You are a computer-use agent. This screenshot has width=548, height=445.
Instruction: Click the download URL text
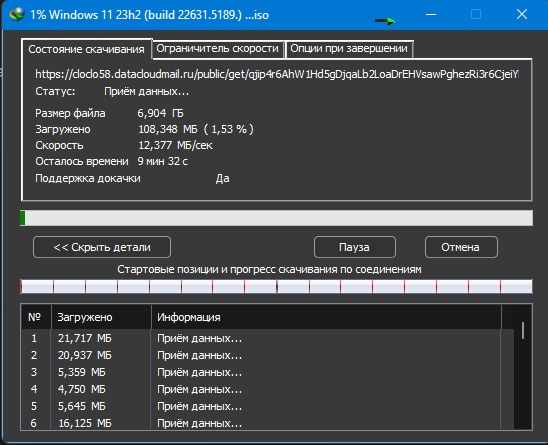click(277, 74)
